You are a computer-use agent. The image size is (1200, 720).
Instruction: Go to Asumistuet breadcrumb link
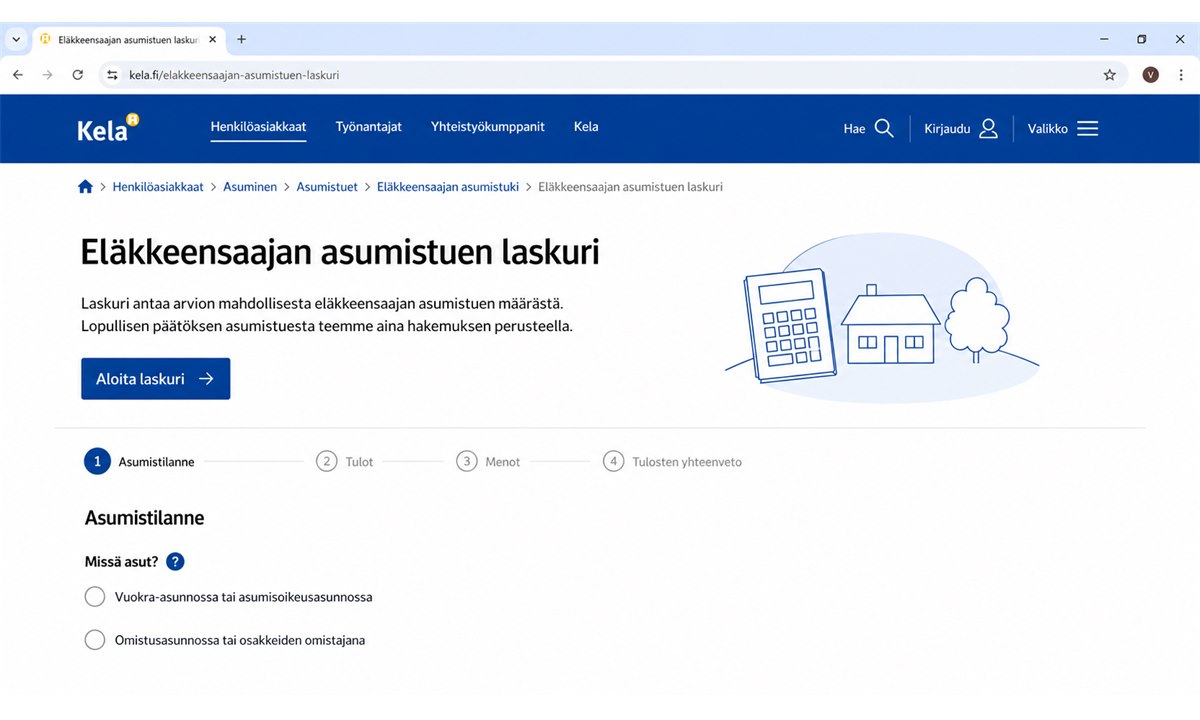[x=327, y=187]
